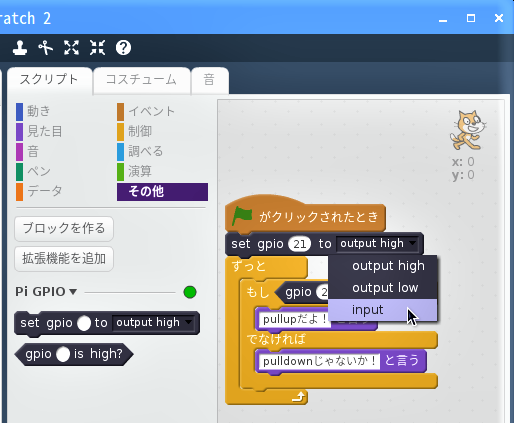Viewport: 514px width, 423px height.
Task: Click the green flag on hat block
Action: [x=242, y=216]
